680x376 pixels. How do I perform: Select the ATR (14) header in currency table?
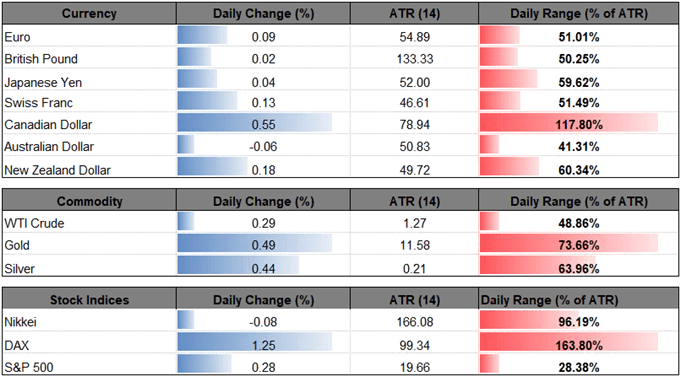tap(414, 13)
